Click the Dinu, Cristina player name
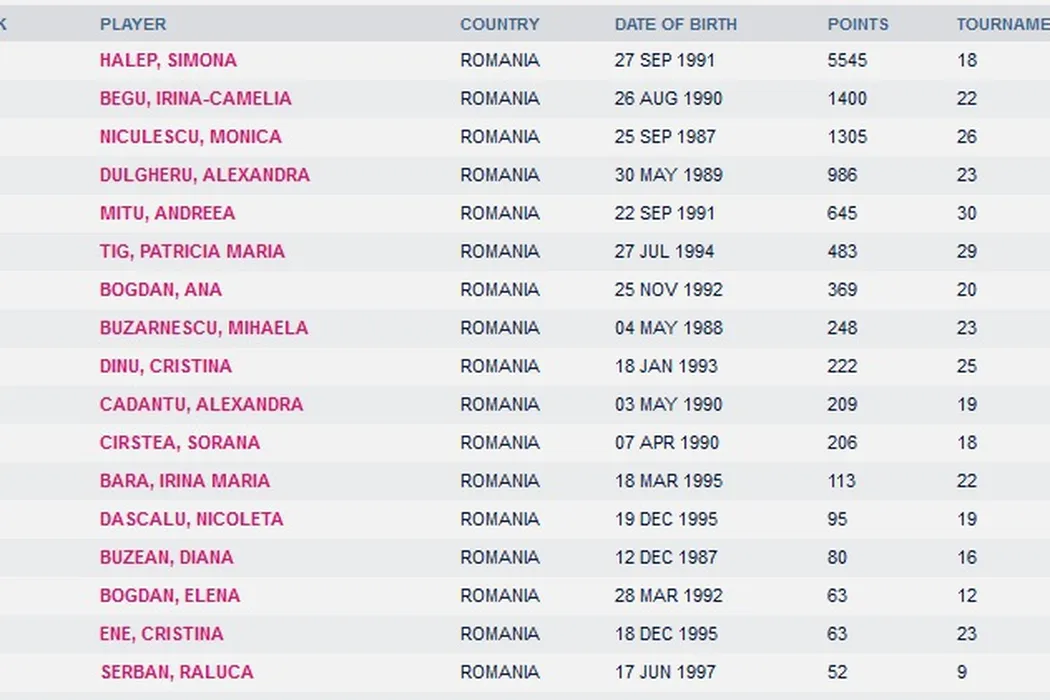 165,366
